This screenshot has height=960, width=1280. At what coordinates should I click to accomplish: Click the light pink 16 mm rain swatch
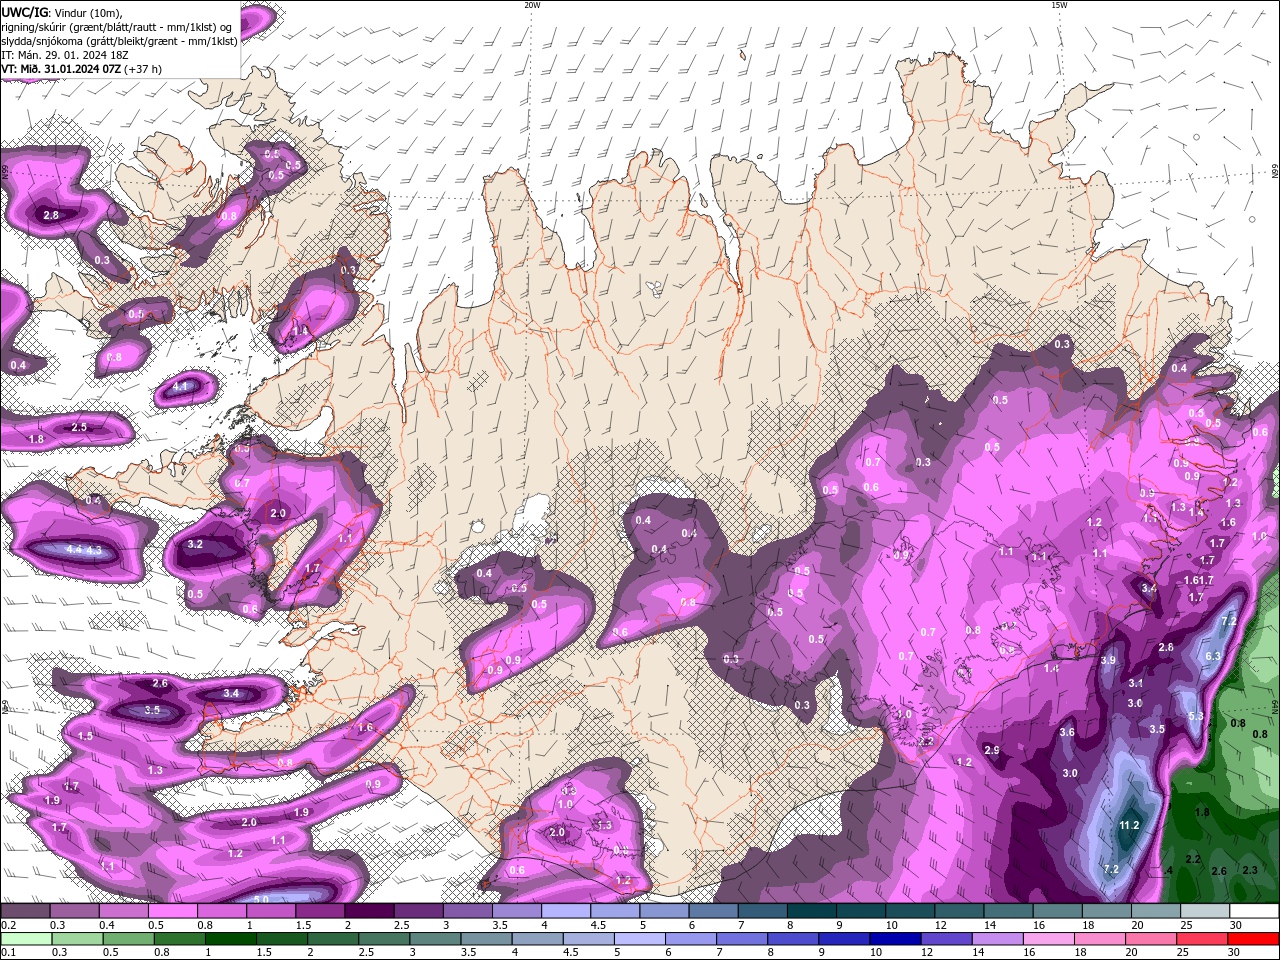1047,938
